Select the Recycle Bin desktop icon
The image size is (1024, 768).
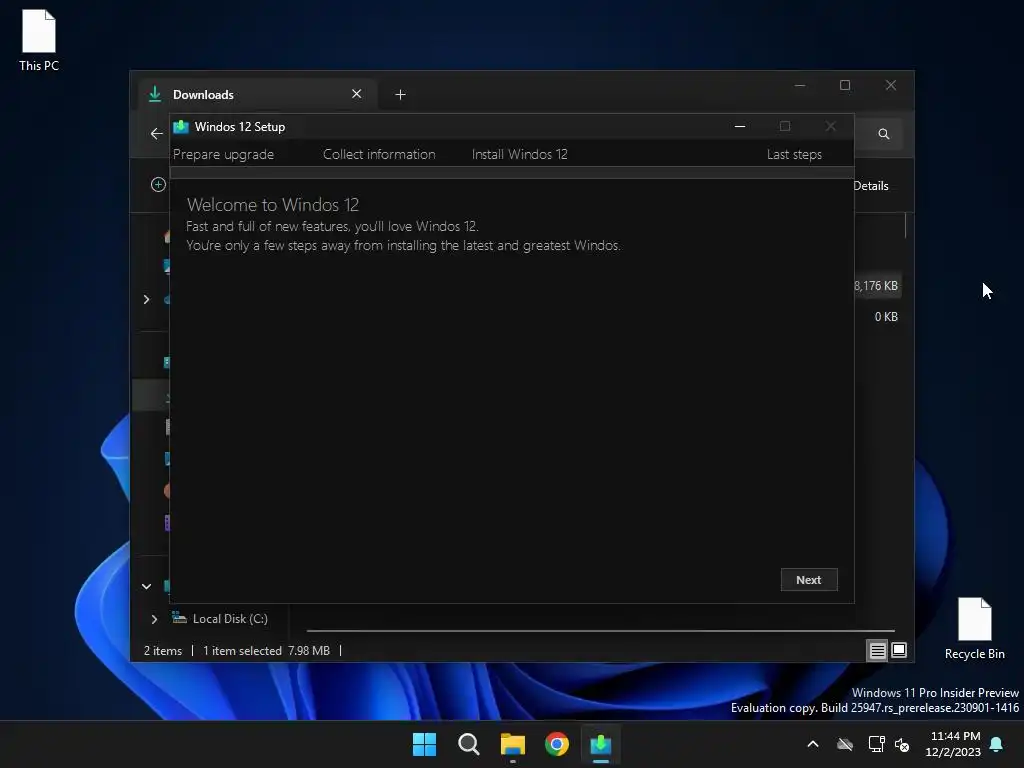pyautogui.click(x=974, y=629)
